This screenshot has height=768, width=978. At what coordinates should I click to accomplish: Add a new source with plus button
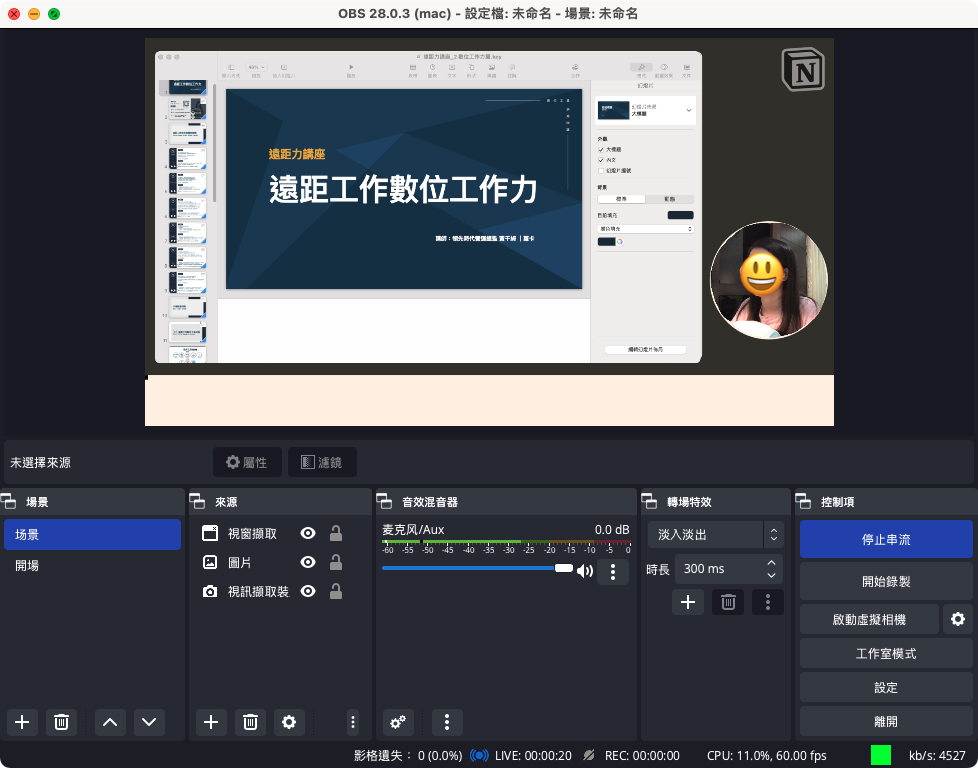(211, 722)
